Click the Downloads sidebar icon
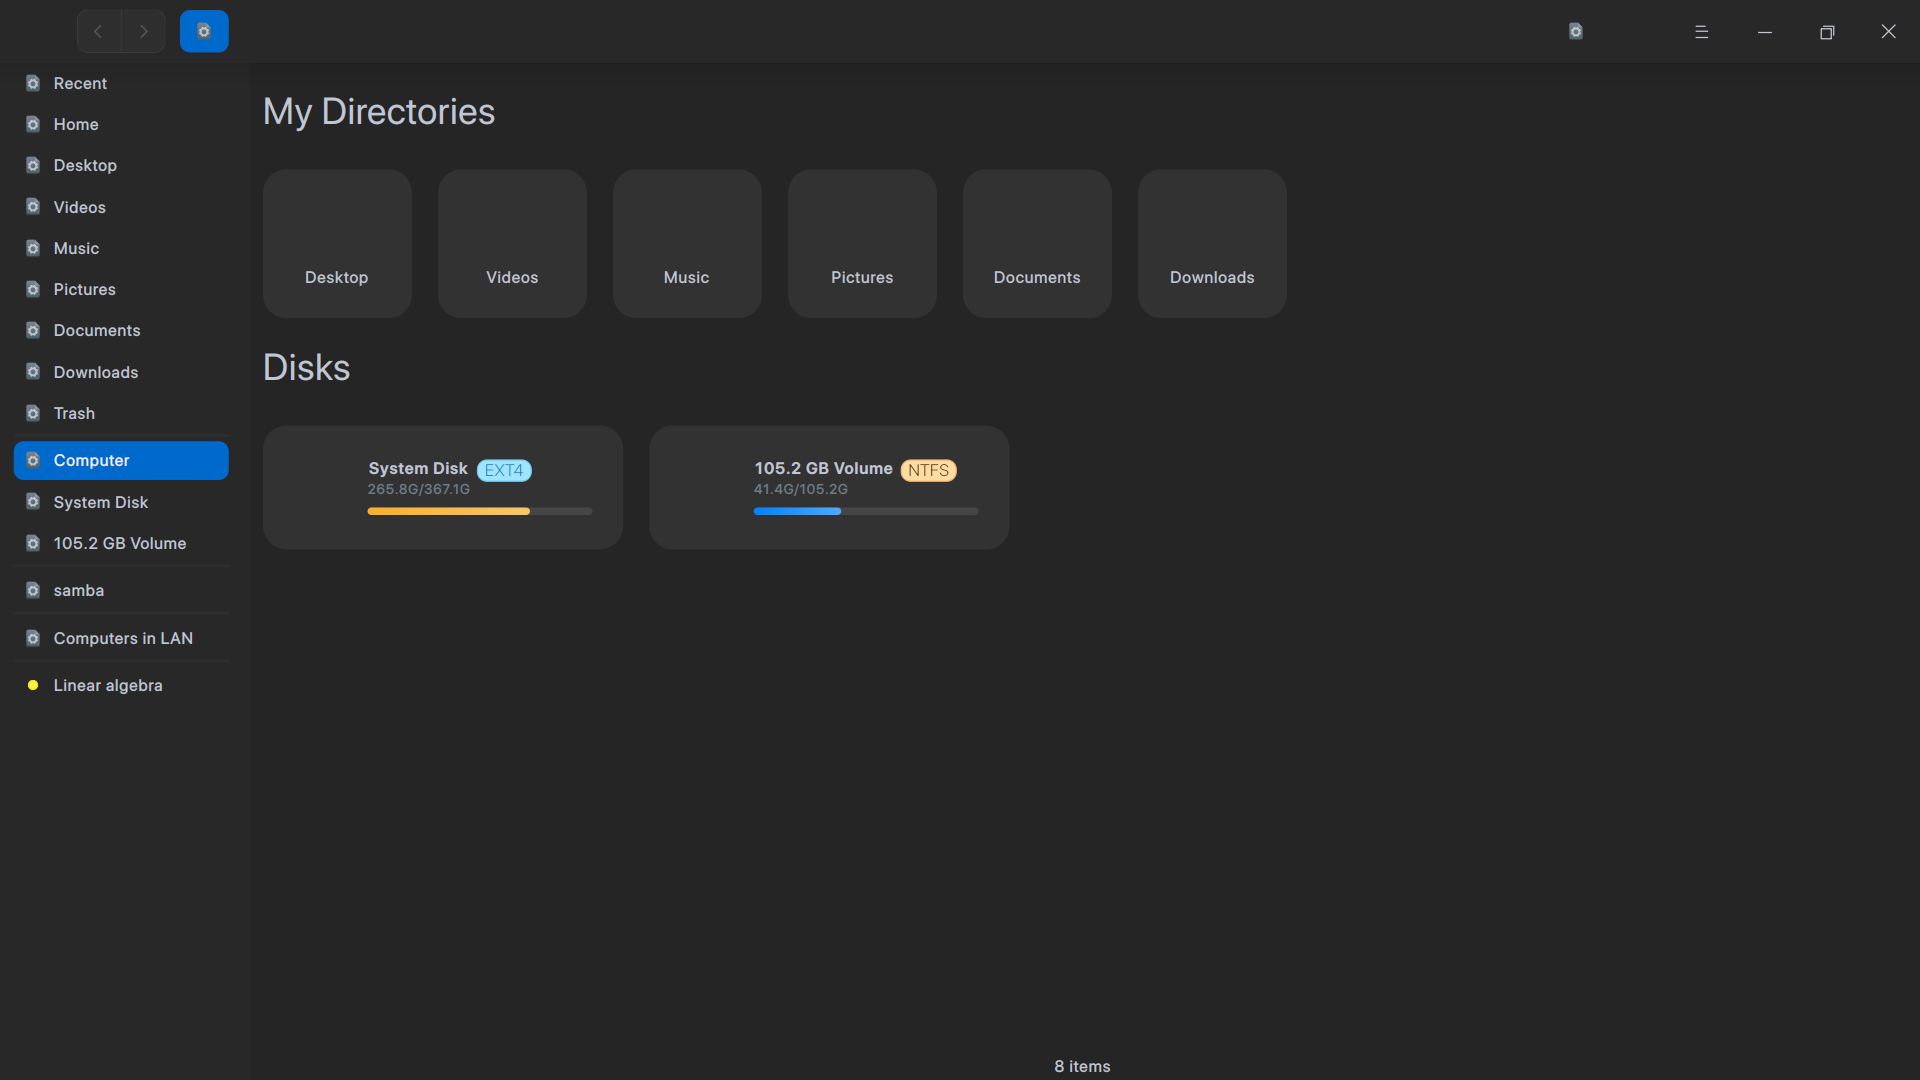This screenshot has width=1920, height=1080. [x=33, y=372]
